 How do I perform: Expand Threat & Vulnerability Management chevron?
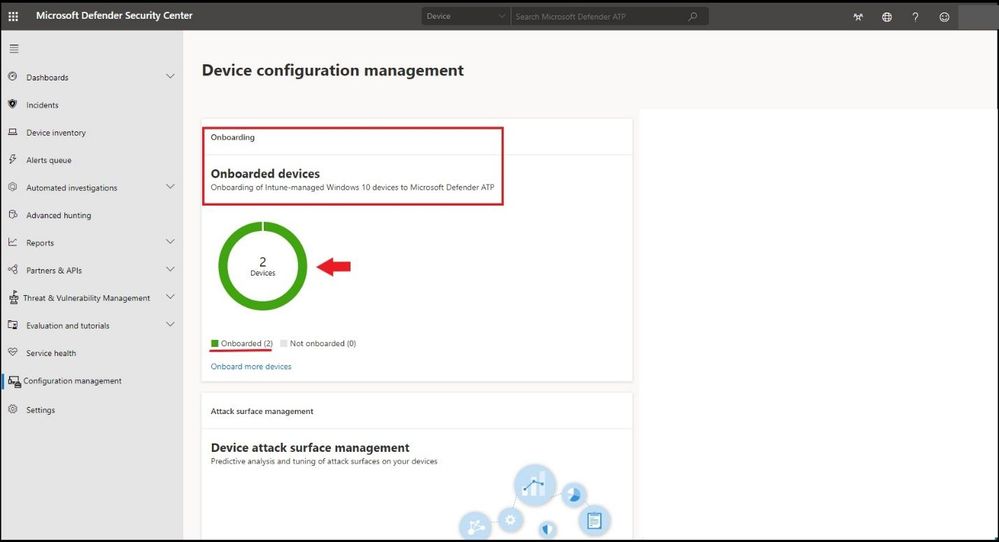pyautogui.click(x=170, y=297)
